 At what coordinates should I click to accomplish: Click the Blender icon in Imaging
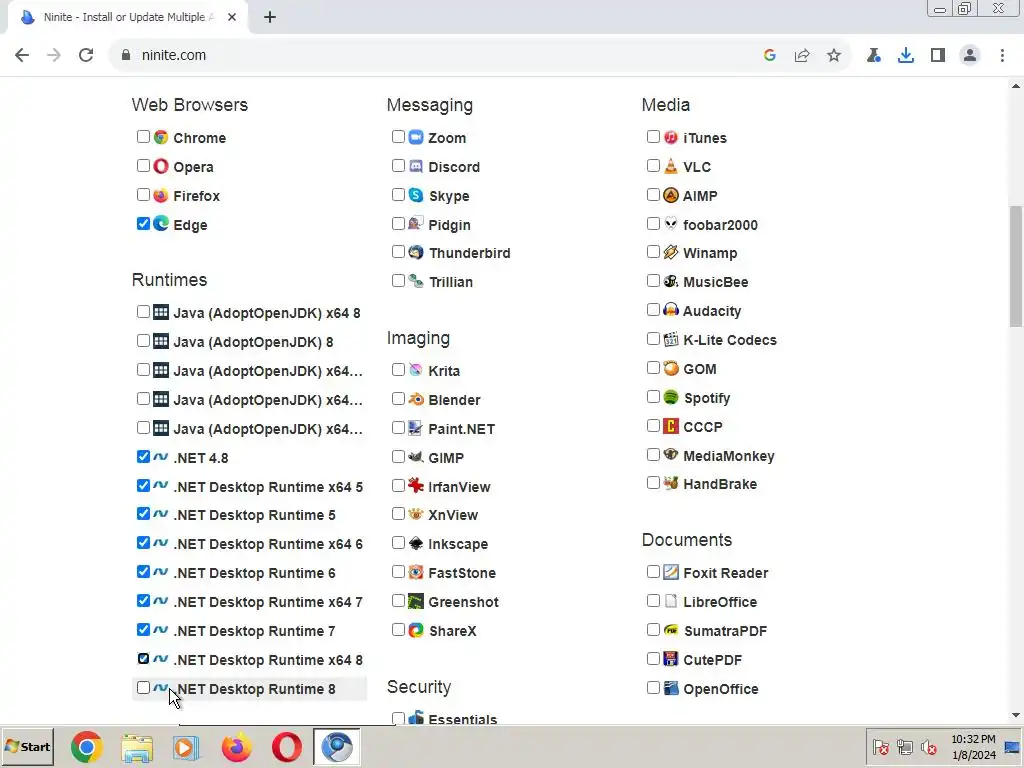coord(416,399)
